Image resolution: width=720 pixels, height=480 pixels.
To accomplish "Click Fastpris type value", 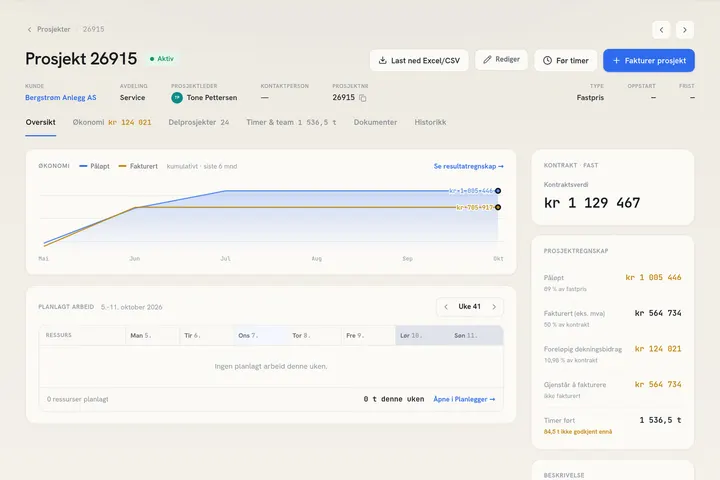I will pos(590,97).
